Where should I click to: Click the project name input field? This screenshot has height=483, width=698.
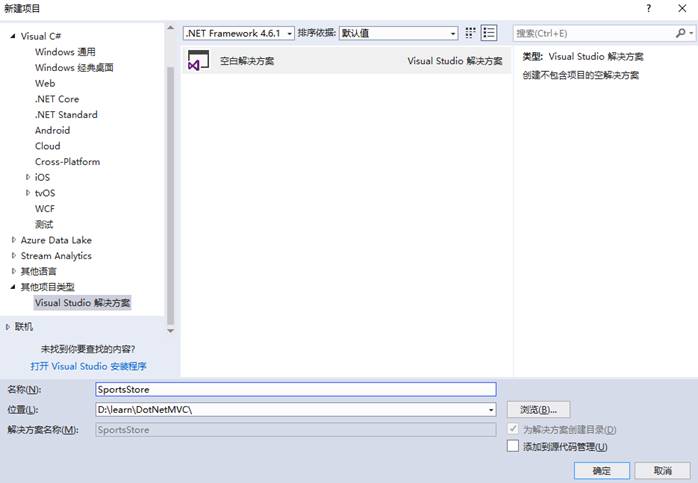(x=296, y=390)
